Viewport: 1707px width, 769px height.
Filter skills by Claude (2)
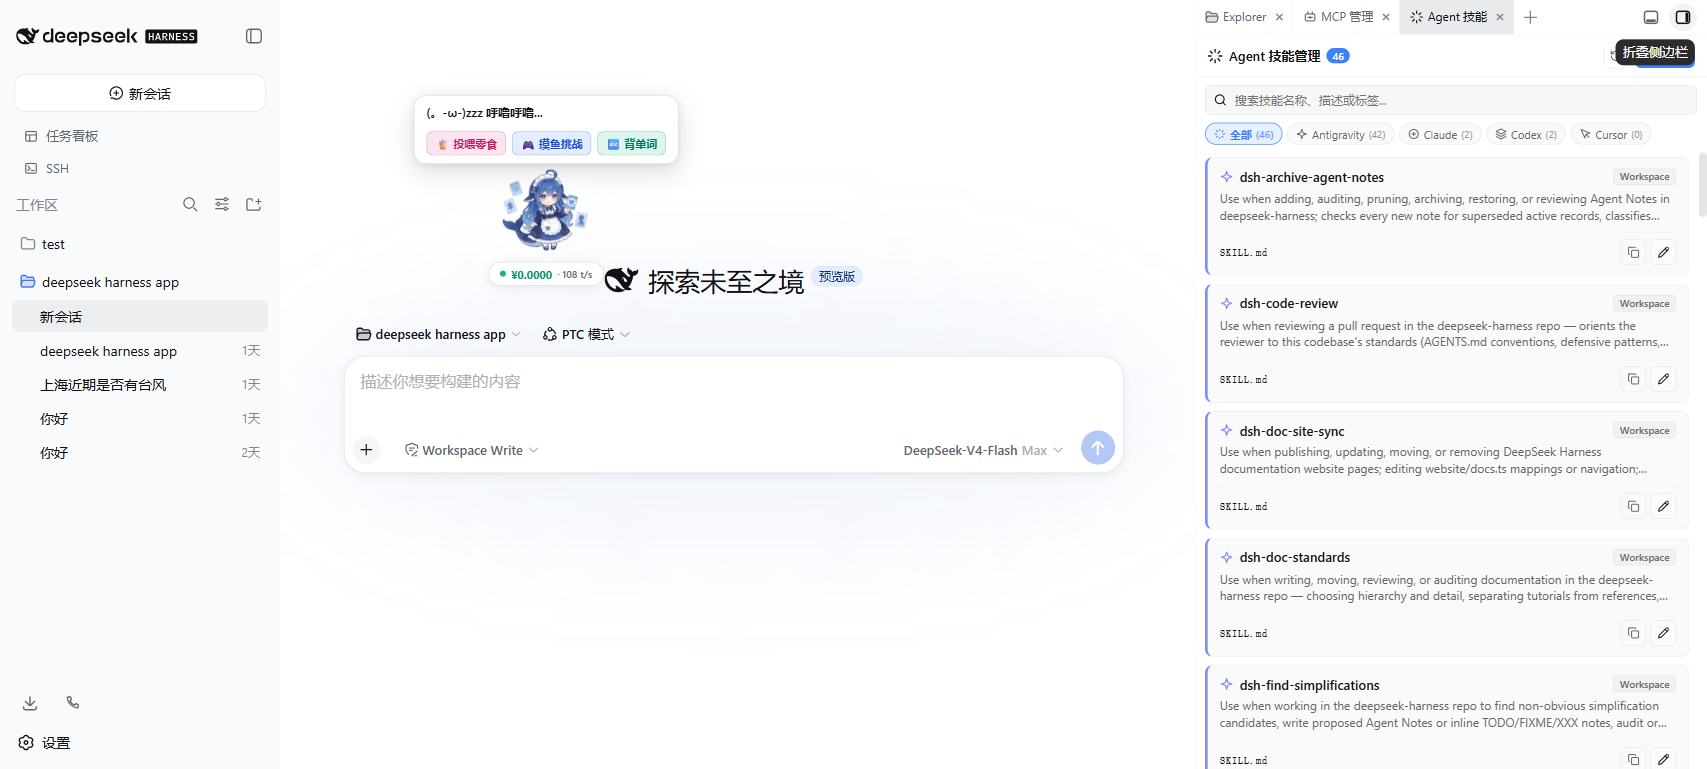coord(1440,134)
